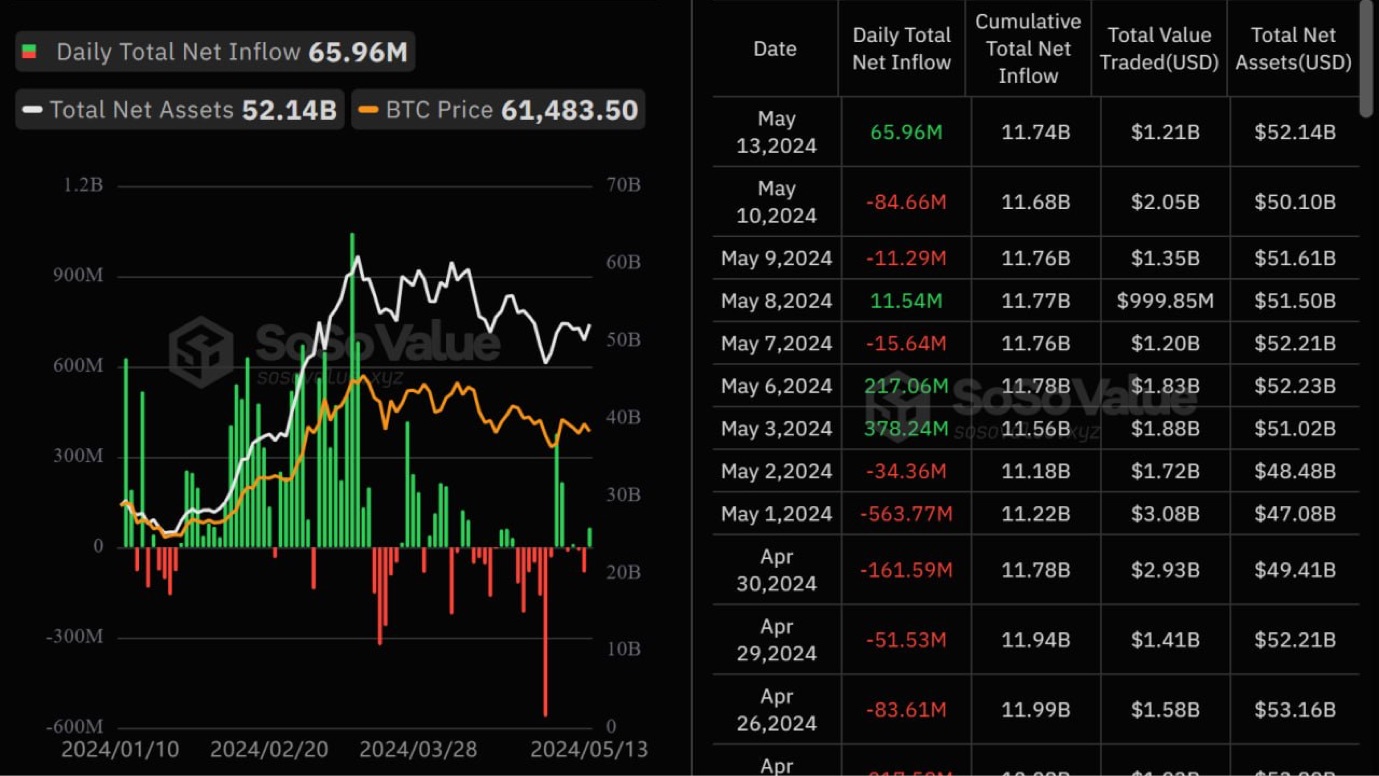Viewport: 1379px width, 776px height.
Task: Click the tallest green inflow bar
Action: [352, 390]
